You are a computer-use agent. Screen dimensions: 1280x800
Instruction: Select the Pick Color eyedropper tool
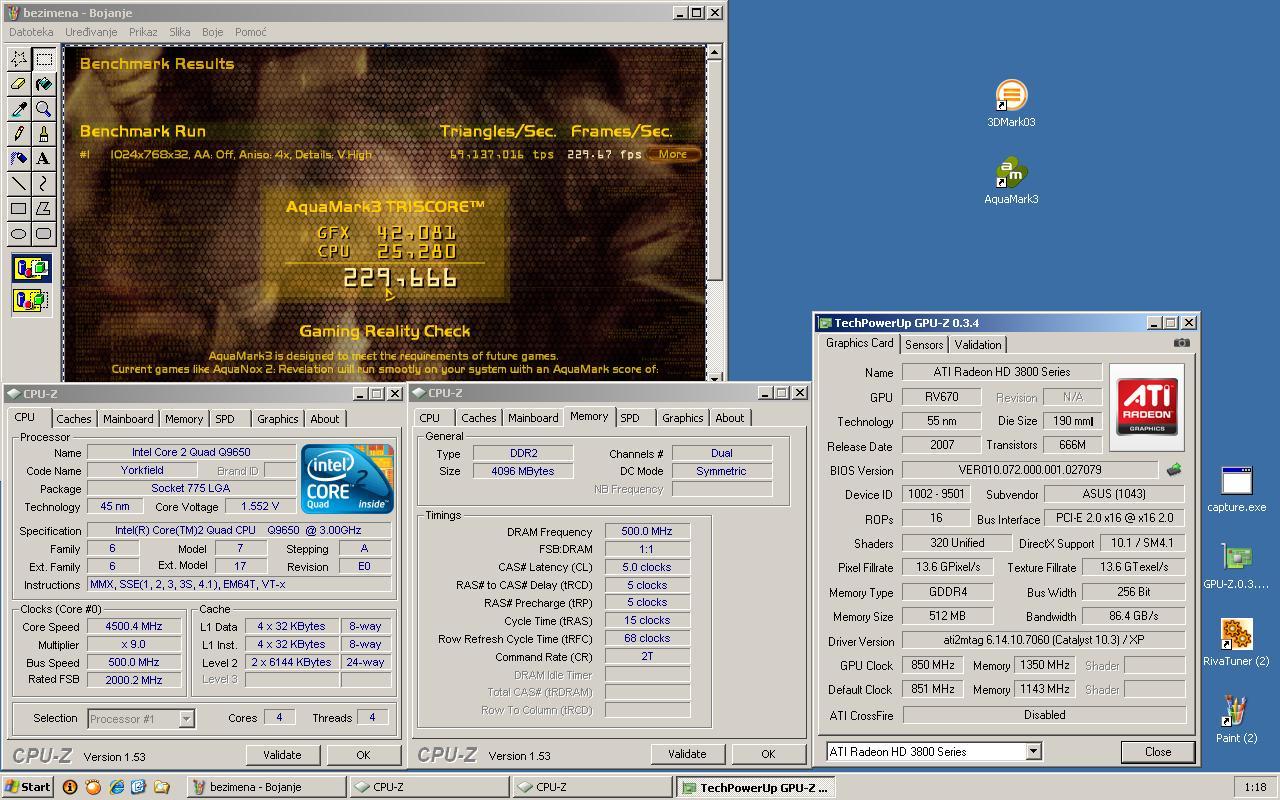[19, 109]
